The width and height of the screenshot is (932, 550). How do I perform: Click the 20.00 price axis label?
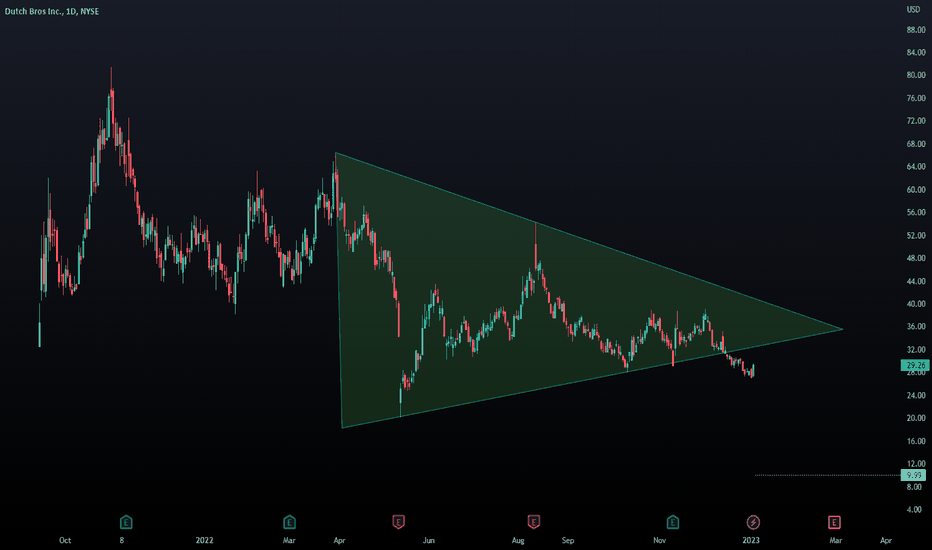click(916, 418)
